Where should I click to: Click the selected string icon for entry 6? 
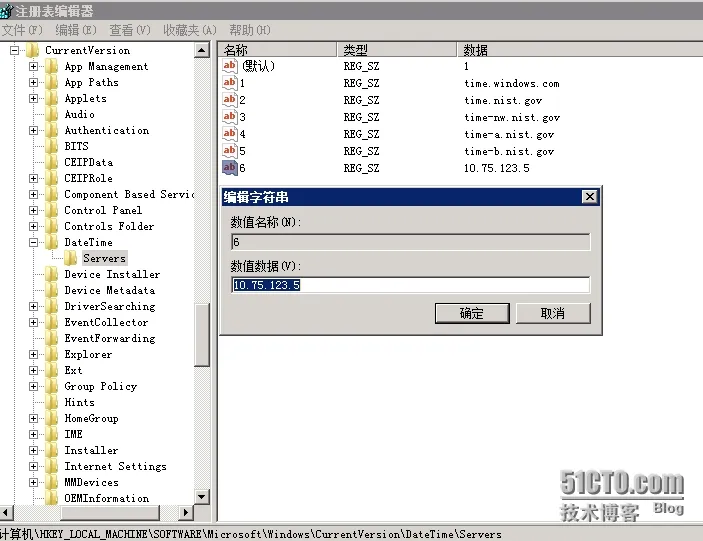(x=229, y=168)
